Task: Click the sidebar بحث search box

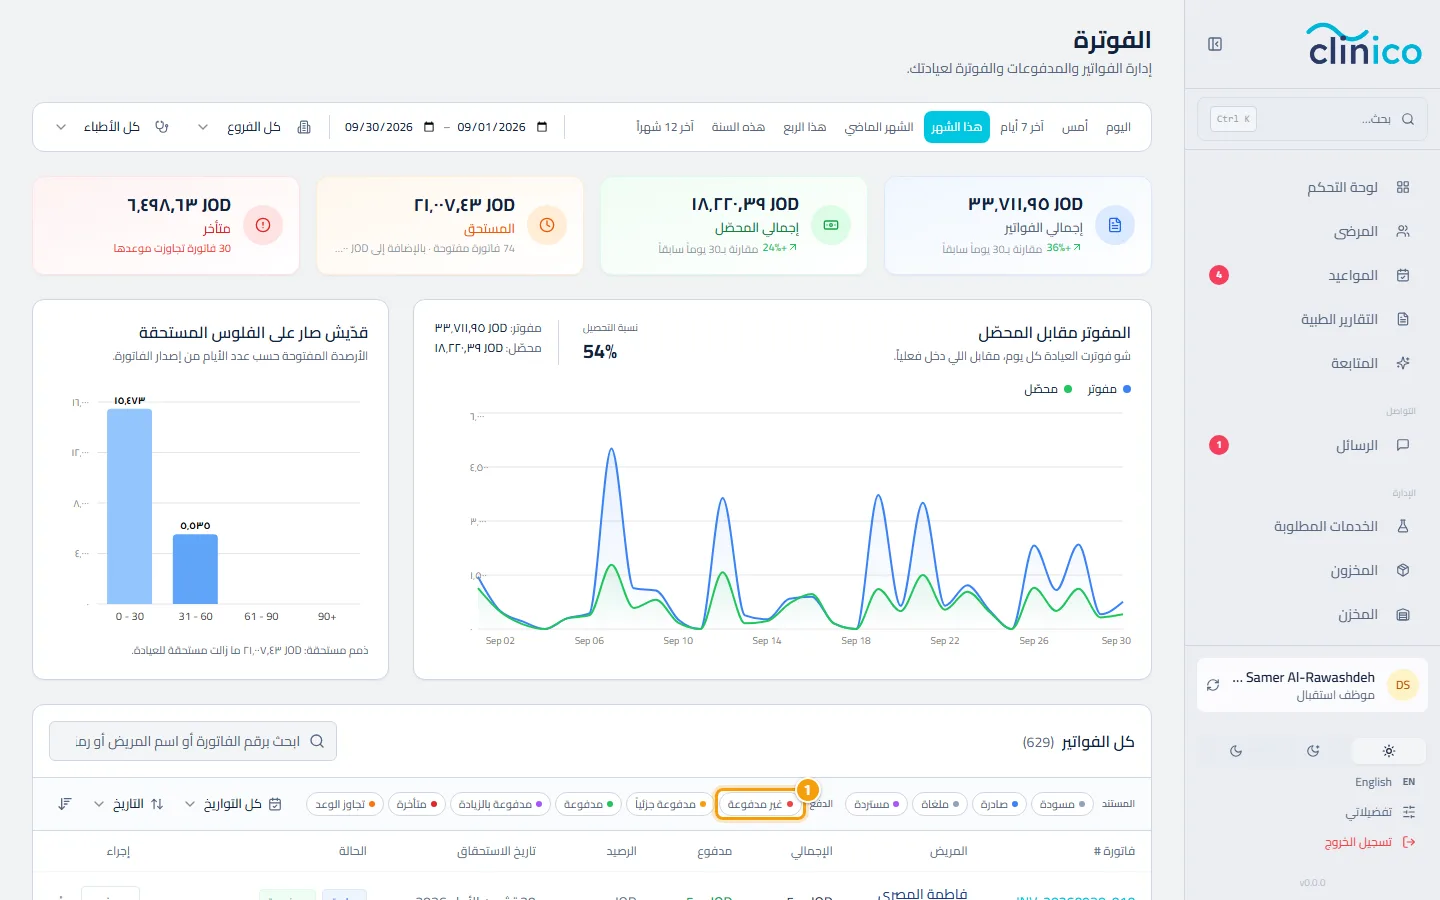Action: pos(1312,119)
